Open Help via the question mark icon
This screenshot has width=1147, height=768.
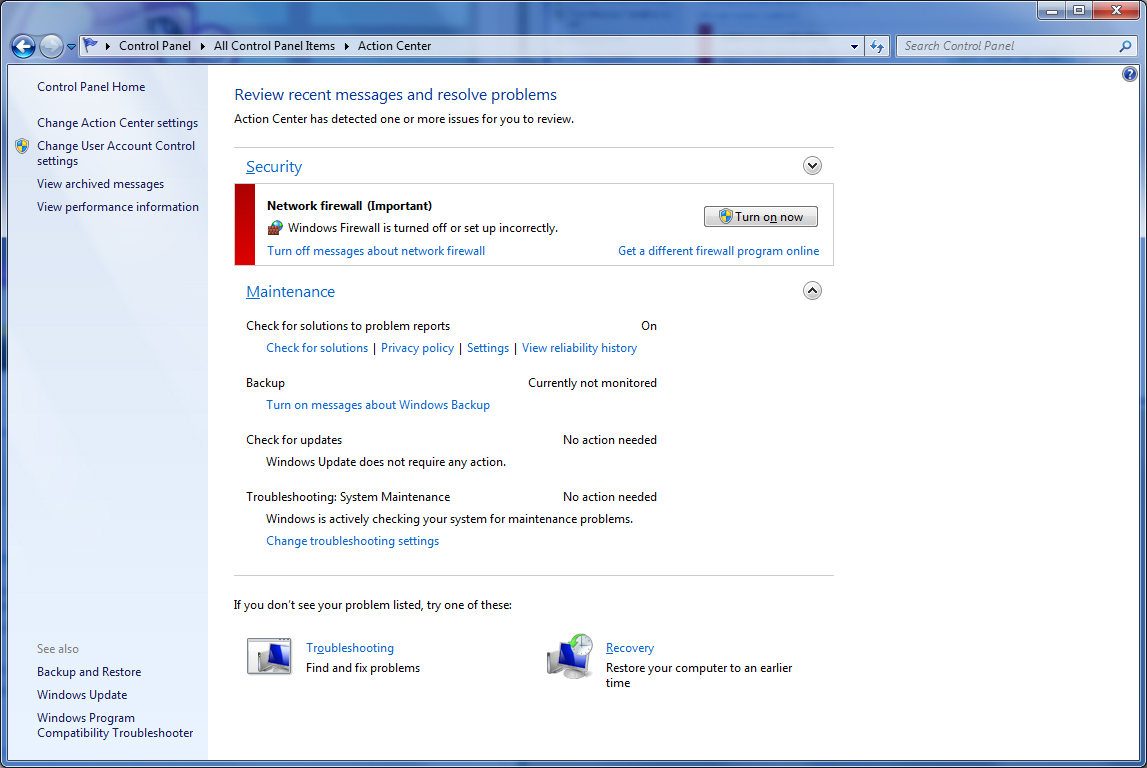pos(1129,74)
